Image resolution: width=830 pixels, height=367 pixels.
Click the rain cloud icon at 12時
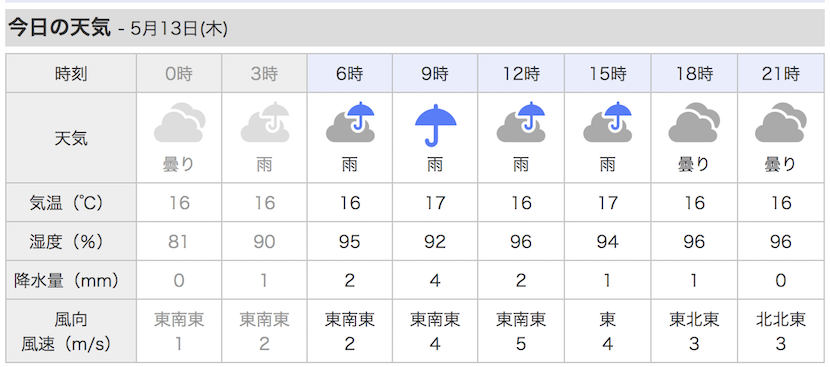[x=521, y=122]
